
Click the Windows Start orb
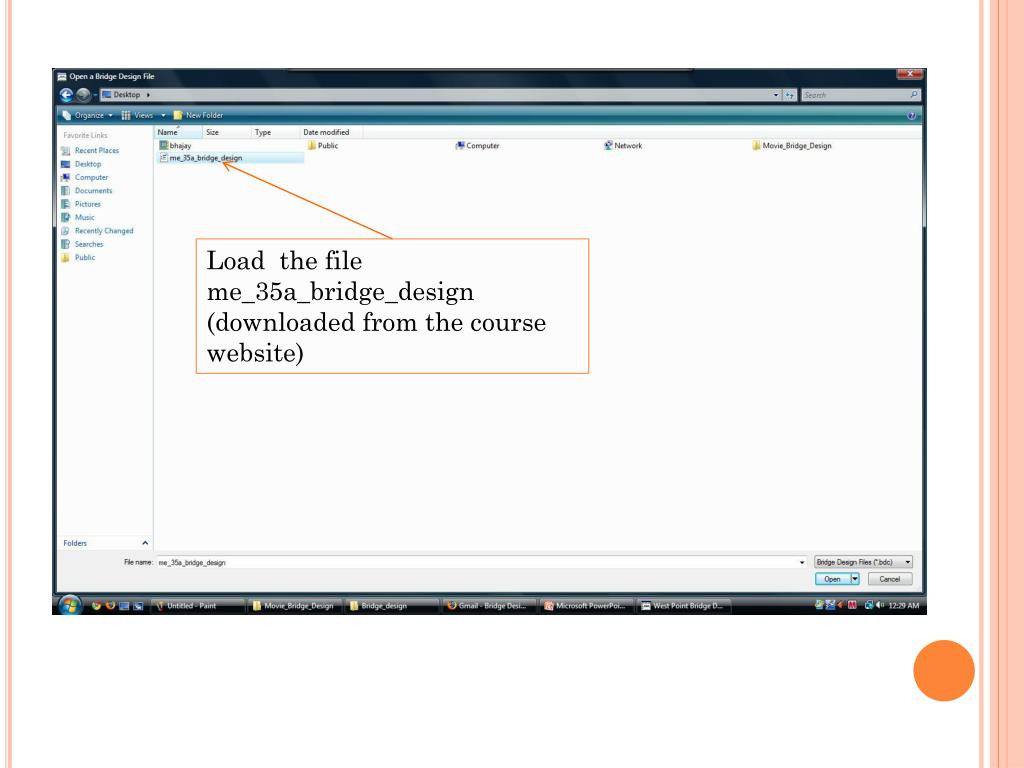[x=70, y=605]
